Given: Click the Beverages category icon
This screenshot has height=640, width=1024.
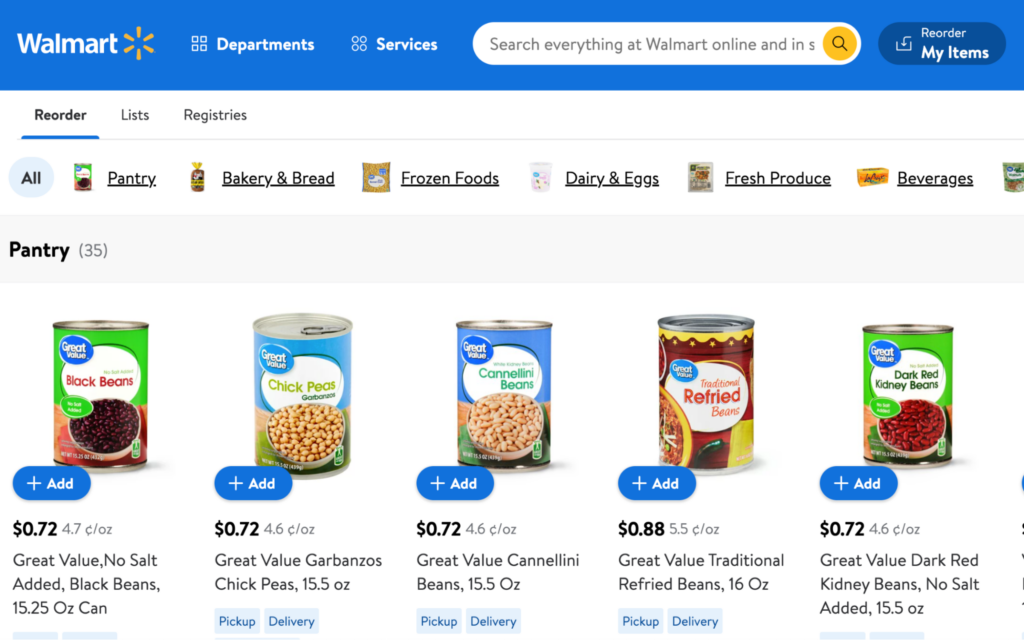Looking at the screenshot, I should 872,178.
